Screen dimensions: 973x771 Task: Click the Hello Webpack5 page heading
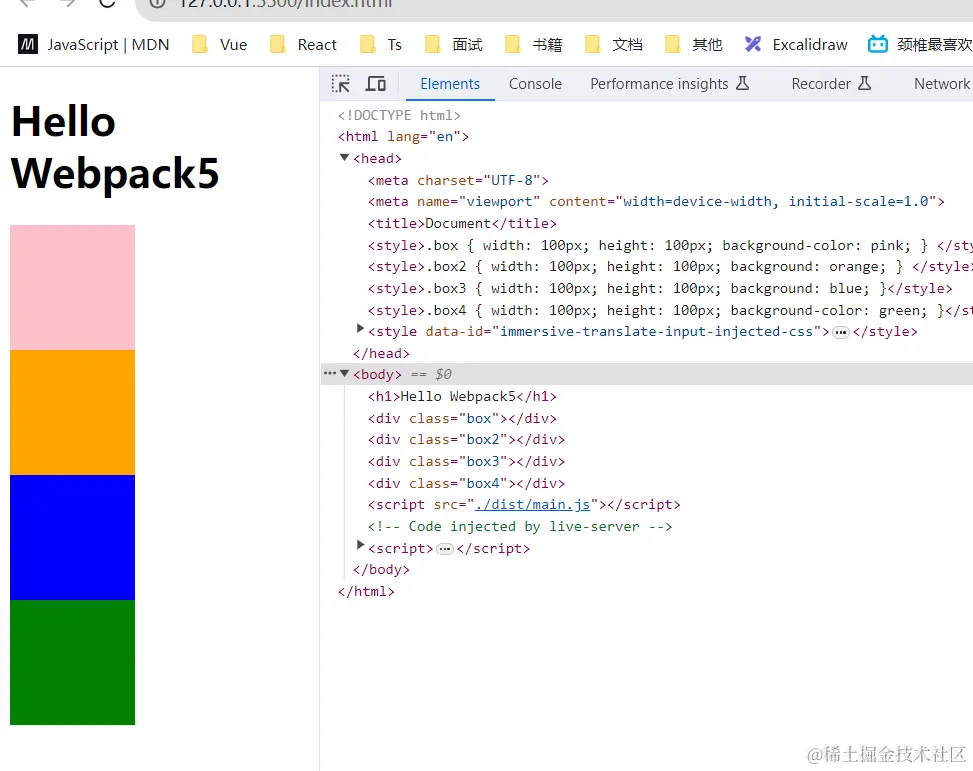pyautogui.click(x=115, y=147)
